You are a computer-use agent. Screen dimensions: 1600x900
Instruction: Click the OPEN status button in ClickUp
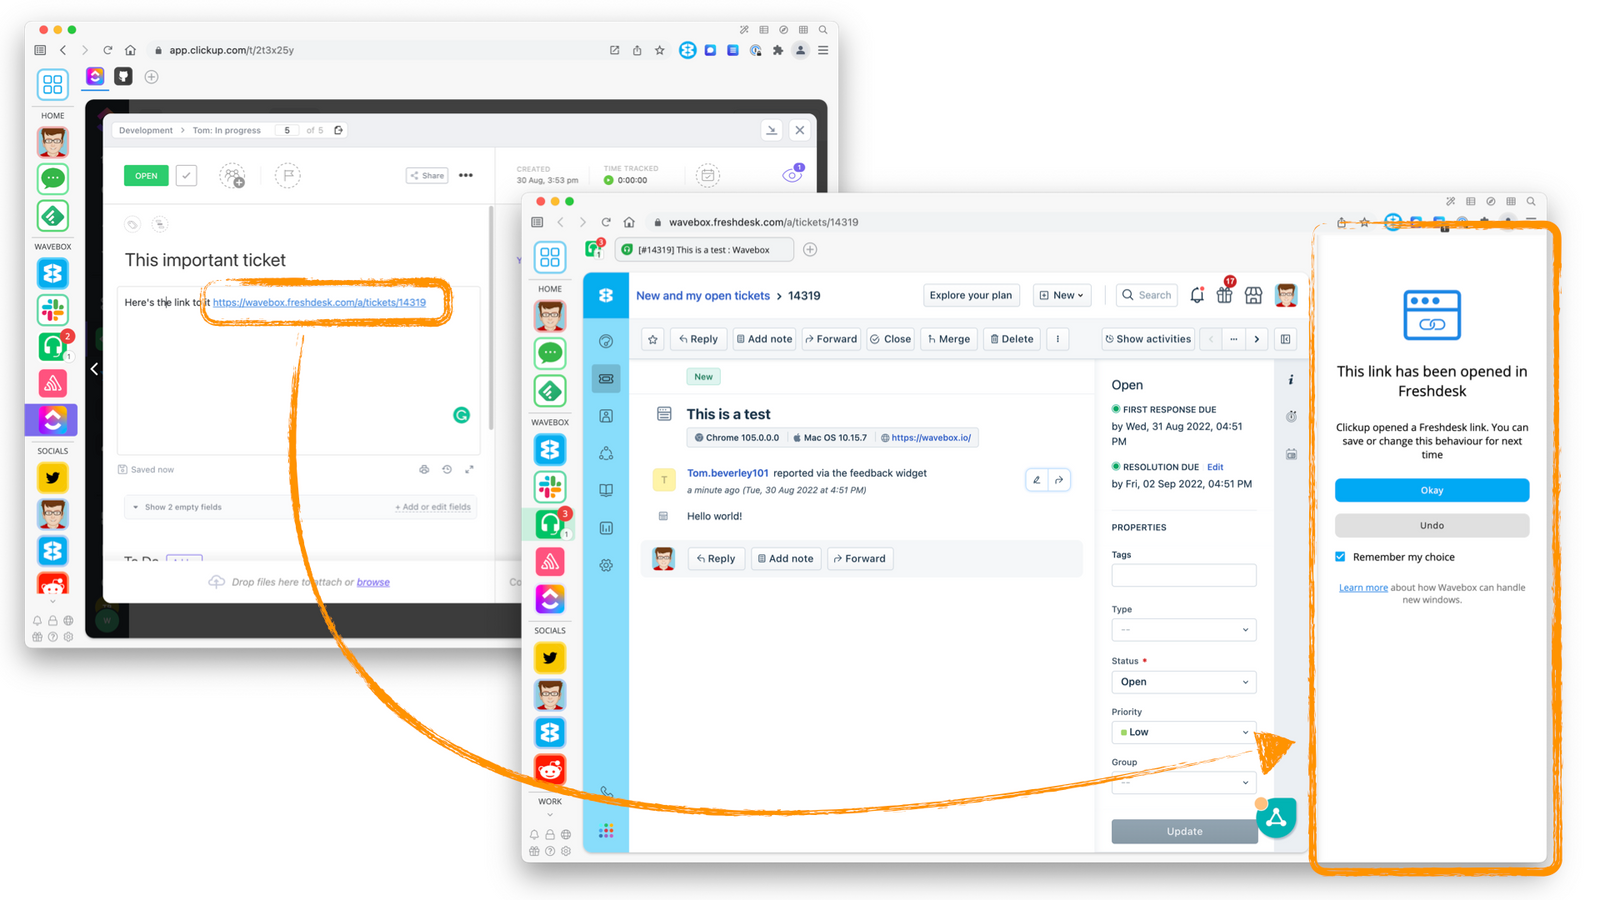pyautogui.click(x=146, y=175)
